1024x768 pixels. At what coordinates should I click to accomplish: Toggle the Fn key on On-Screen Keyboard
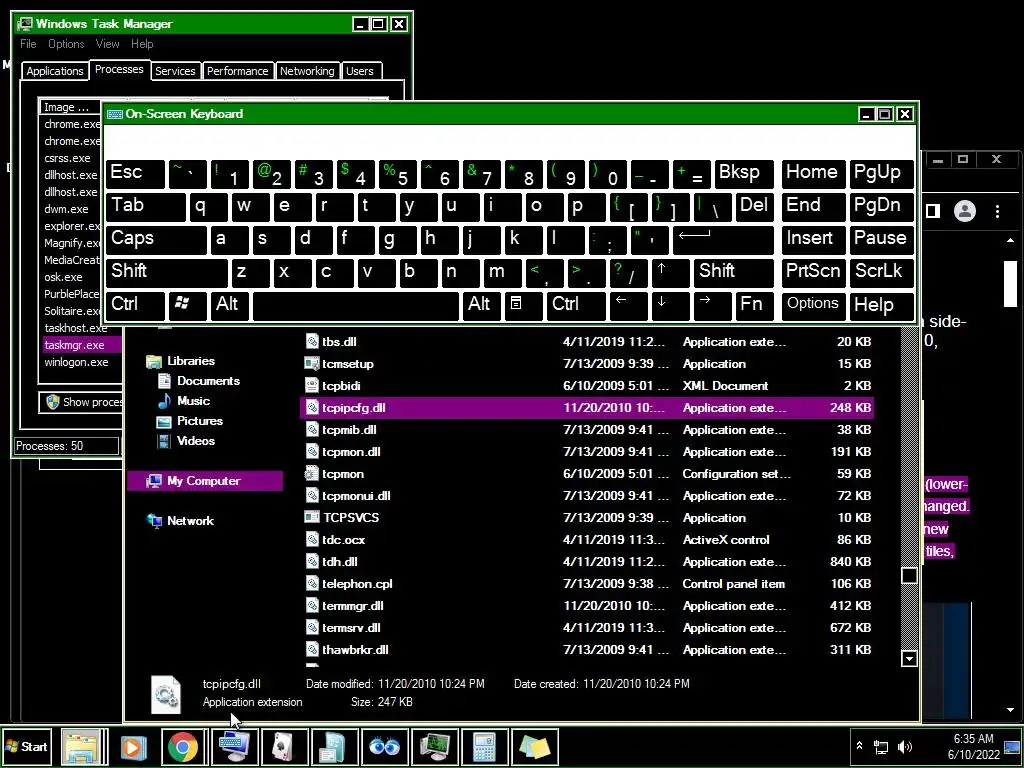(754, 305)
